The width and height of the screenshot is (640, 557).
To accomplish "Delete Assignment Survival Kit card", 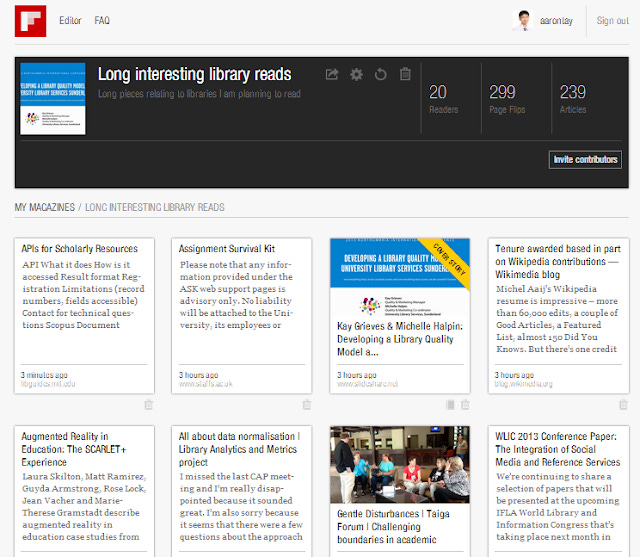I will pyautogui.click(x=307, y=404).
